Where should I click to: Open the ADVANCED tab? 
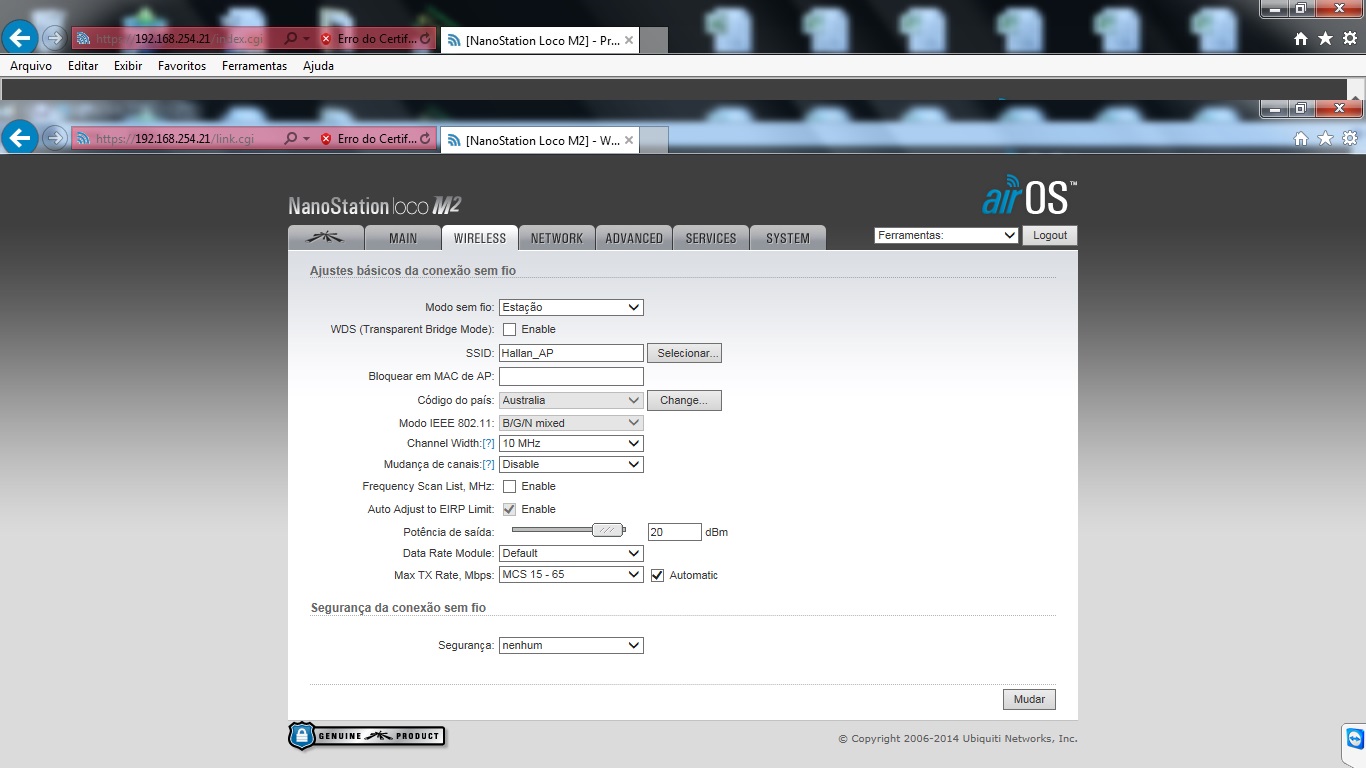point(634,238)
